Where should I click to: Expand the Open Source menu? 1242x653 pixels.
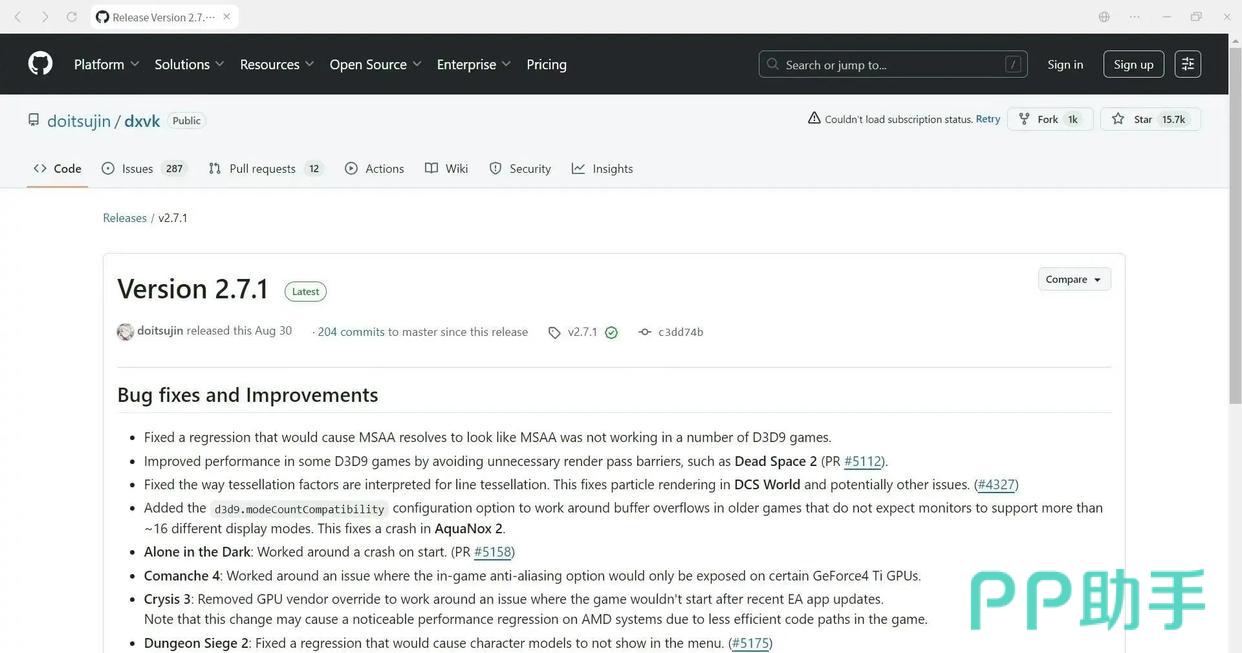click(x=375, y=64)
